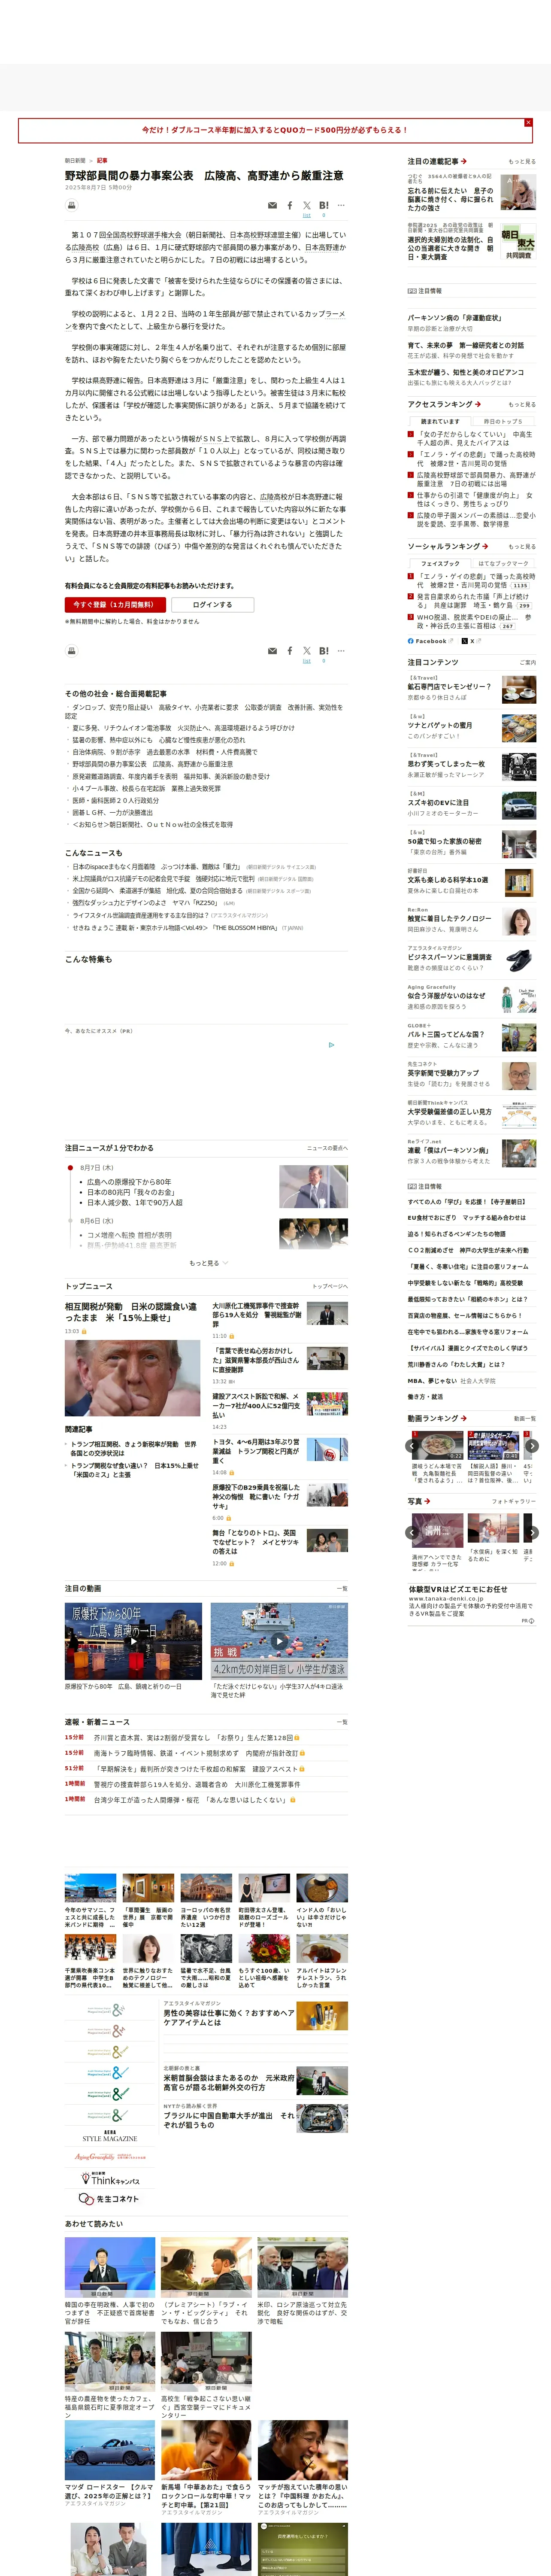This screenshot has width=551, height=2576.
Task: Open 苅川賞と直木賞 breaking news item
Action: tap(193, 1737)
